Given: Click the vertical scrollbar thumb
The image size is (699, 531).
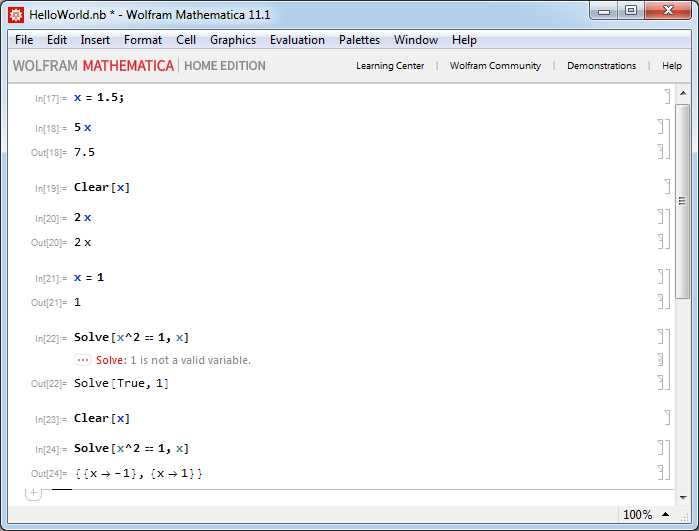Looking at the screenshot, I should point(683,202).
